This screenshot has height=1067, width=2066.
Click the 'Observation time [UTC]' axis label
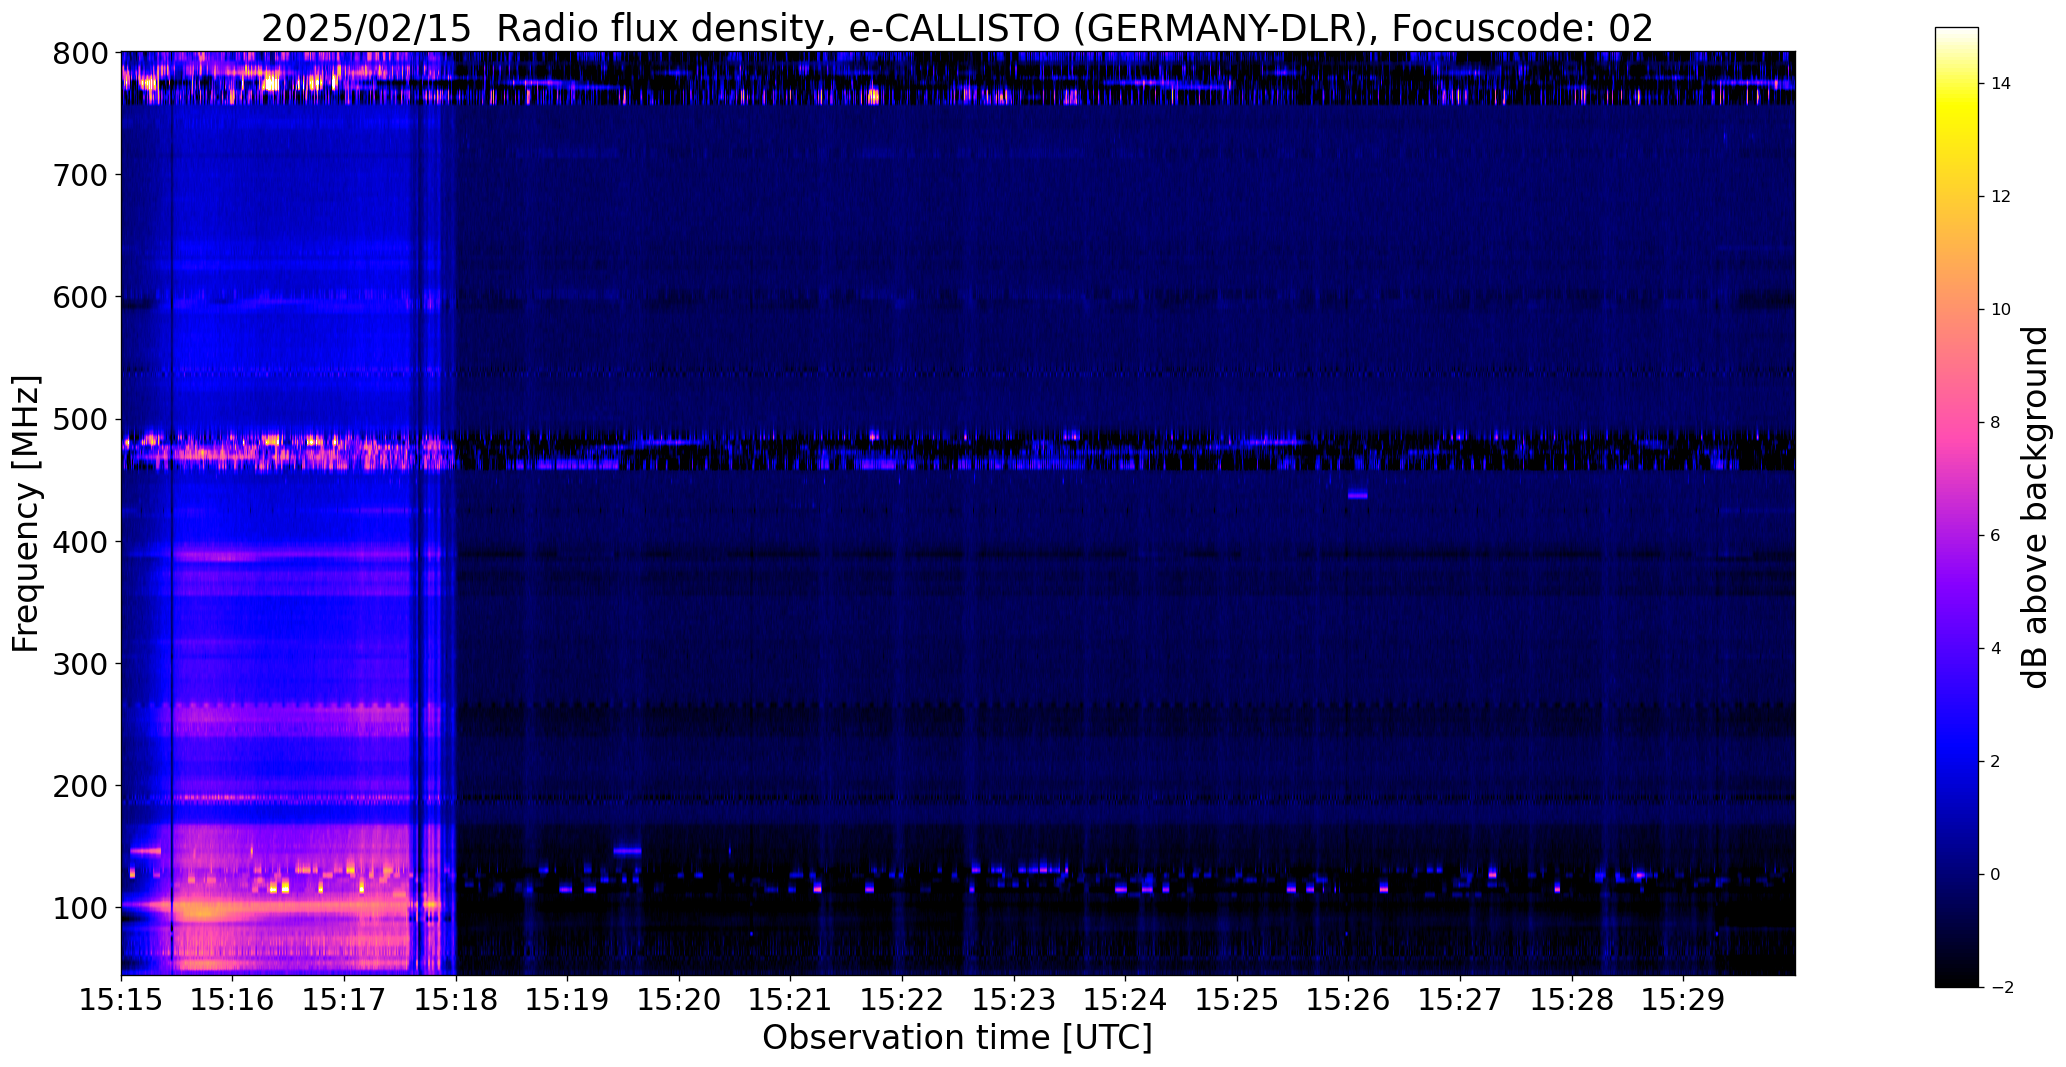tap(957, 1038)
